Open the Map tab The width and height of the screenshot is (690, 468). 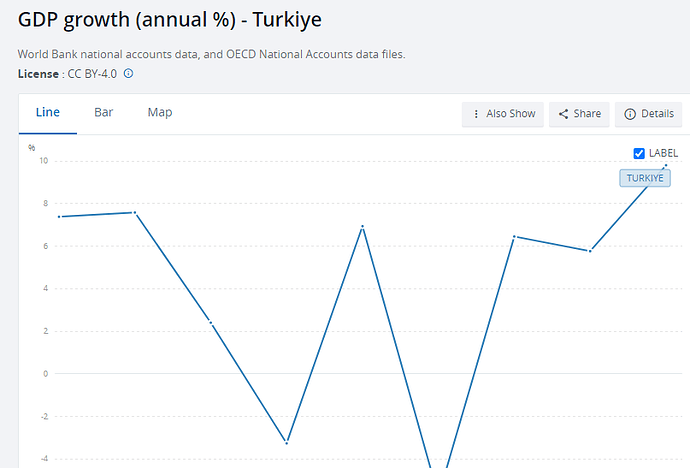click(160, 113)
